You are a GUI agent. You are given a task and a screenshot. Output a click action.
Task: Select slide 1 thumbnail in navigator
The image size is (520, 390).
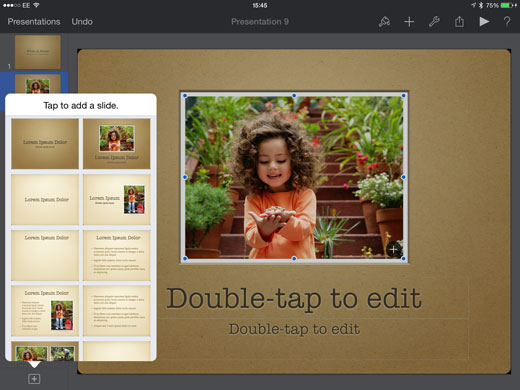tap(38, 52)
